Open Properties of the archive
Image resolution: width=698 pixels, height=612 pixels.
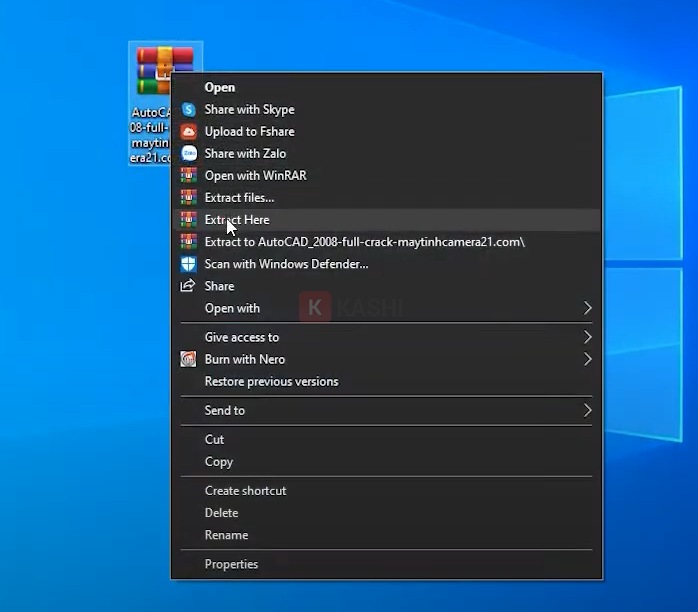(x=386, y=564)
